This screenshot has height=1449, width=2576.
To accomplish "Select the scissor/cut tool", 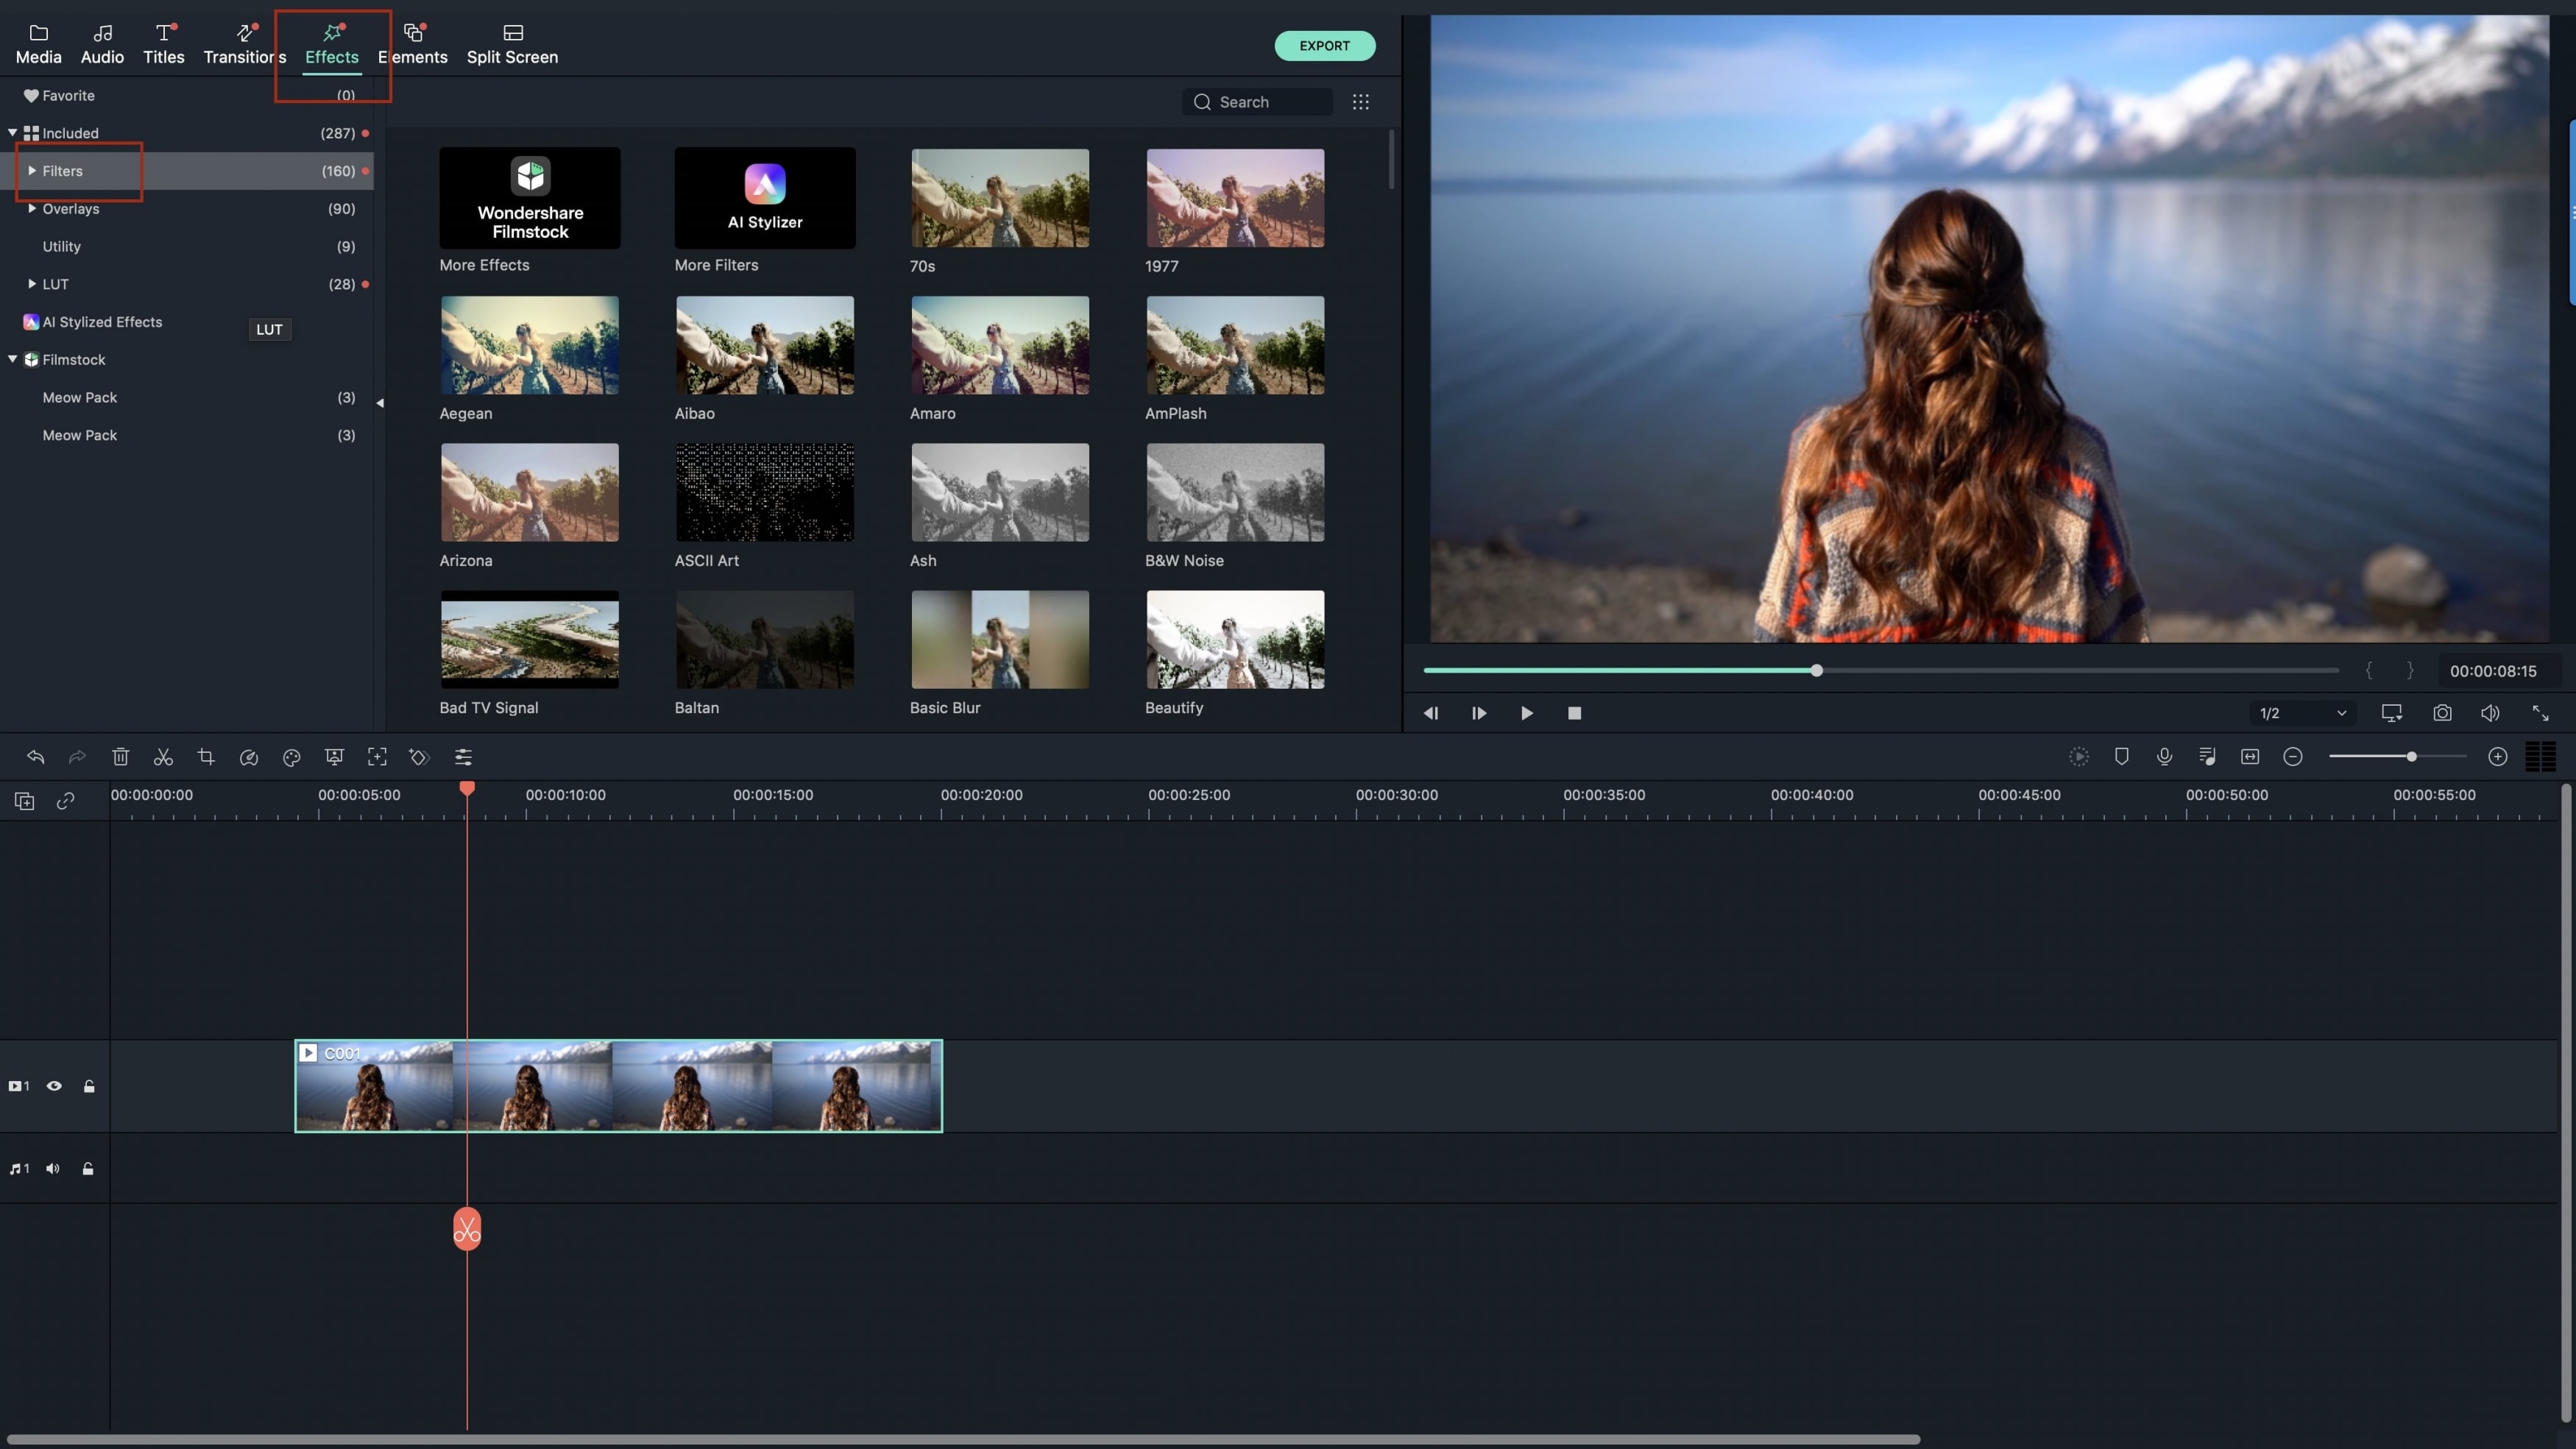I will click(163, 757).
